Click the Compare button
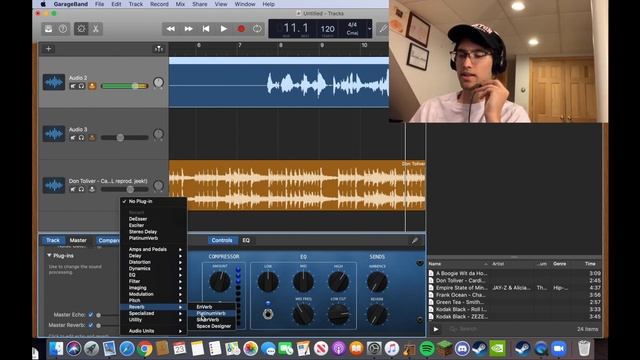Screen dimensions: 640x360 pyautogui.click(x=108, y=240)
